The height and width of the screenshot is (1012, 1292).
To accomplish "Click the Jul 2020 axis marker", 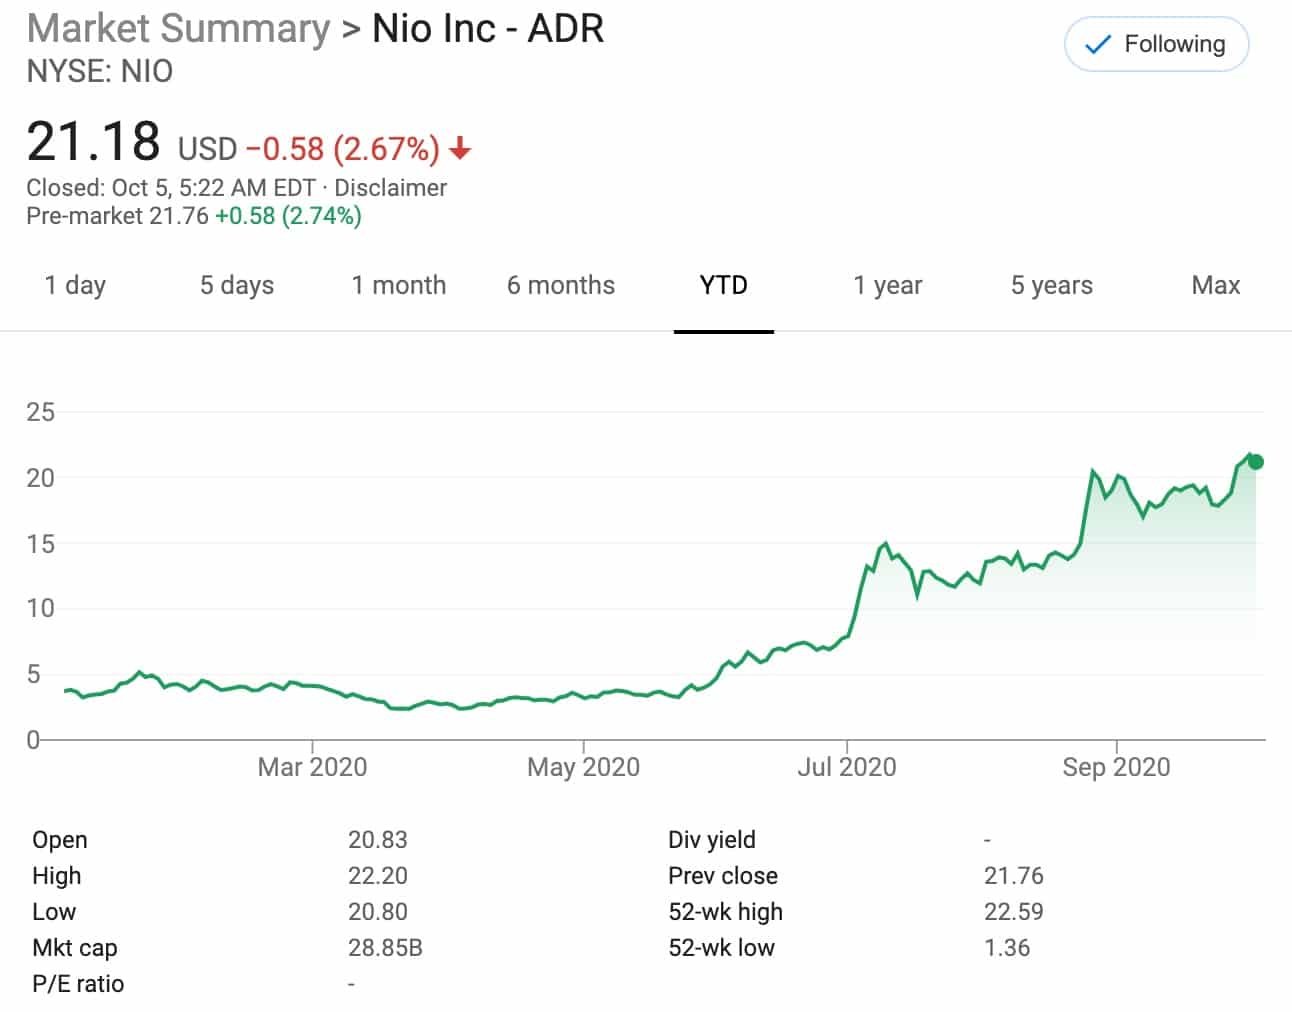I will (846, 767).
